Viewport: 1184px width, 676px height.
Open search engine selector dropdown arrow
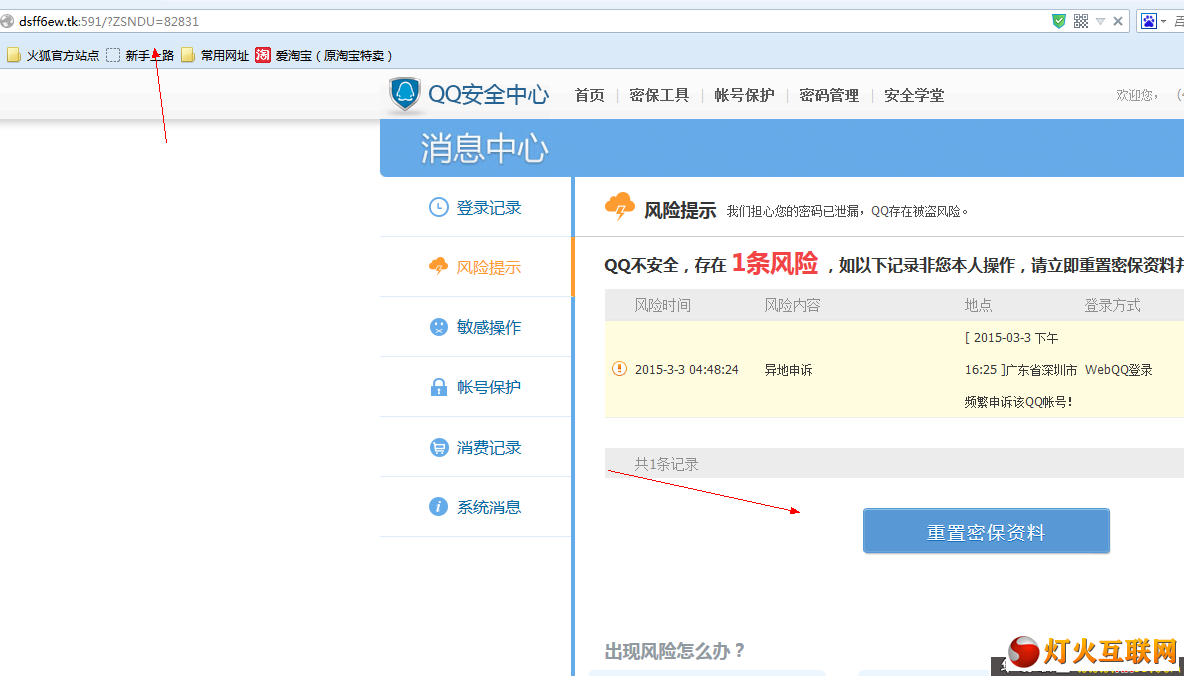coord(1164,22)
